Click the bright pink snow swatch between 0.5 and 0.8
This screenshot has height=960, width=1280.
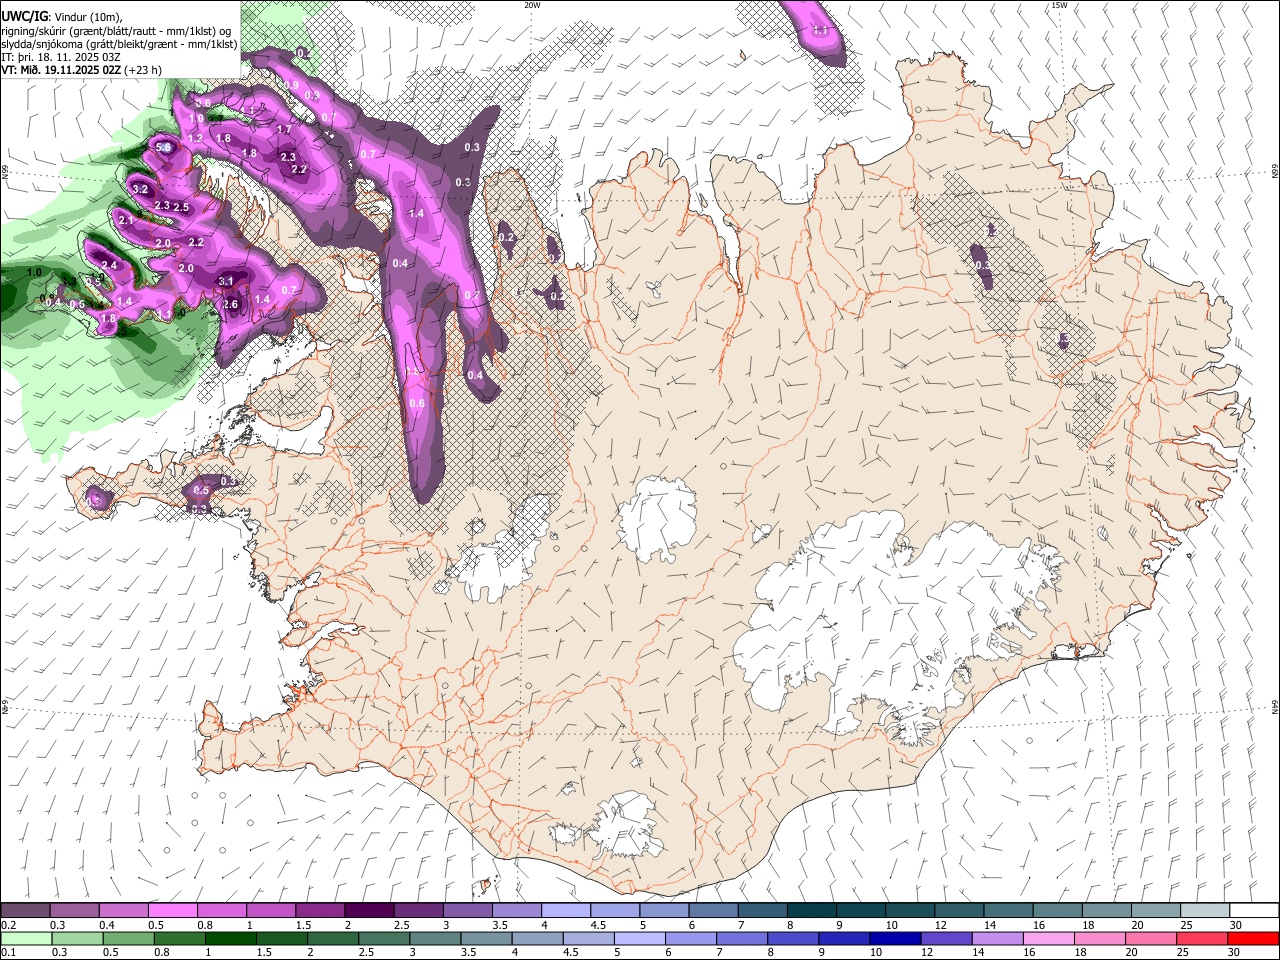click(x=173, y=910)
